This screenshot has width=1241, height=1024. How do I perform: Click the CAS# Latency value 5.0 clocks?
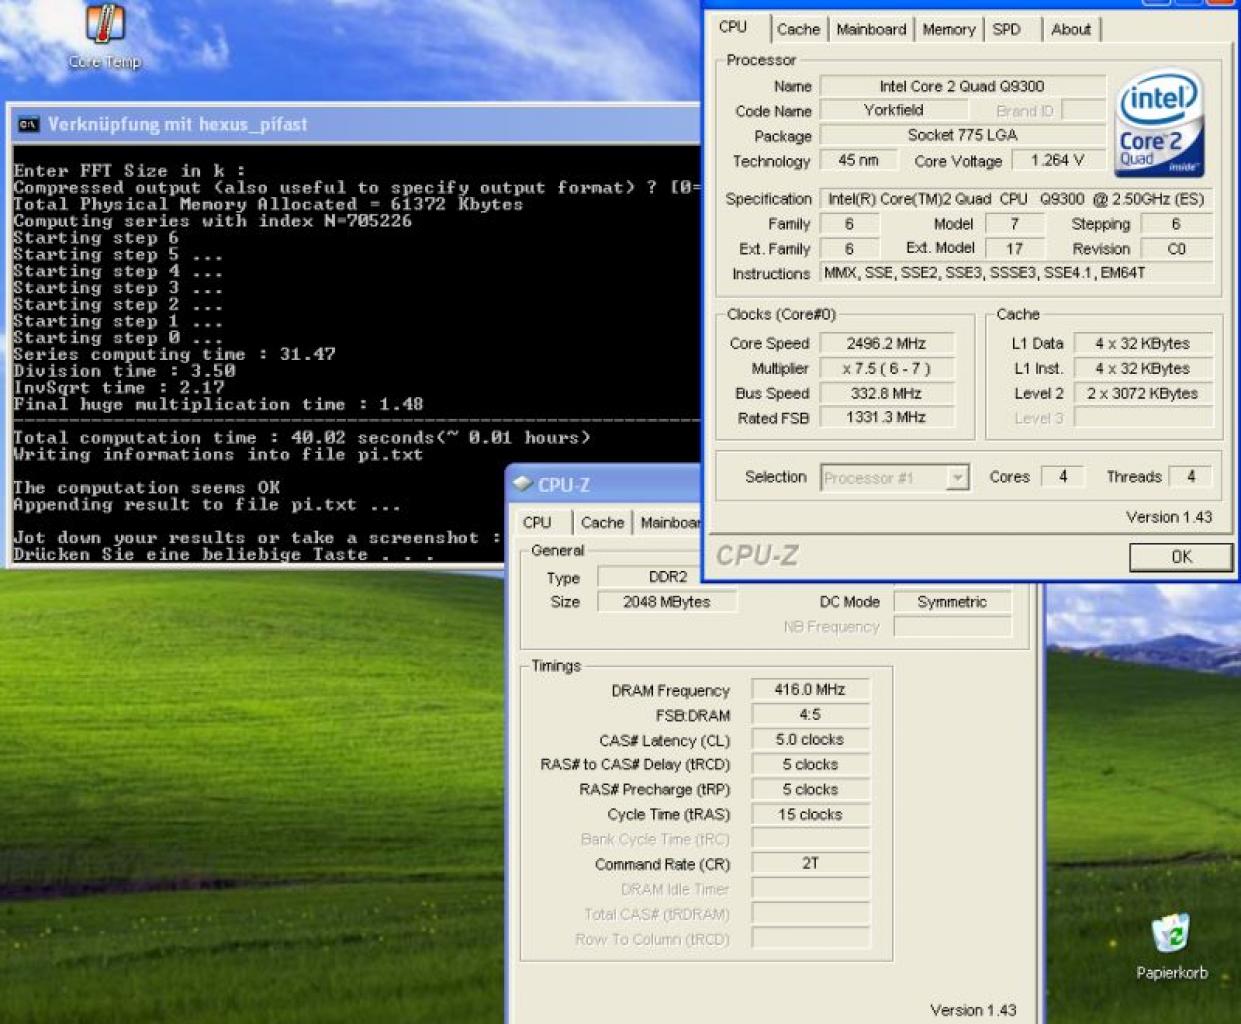(x=810, y=740)
